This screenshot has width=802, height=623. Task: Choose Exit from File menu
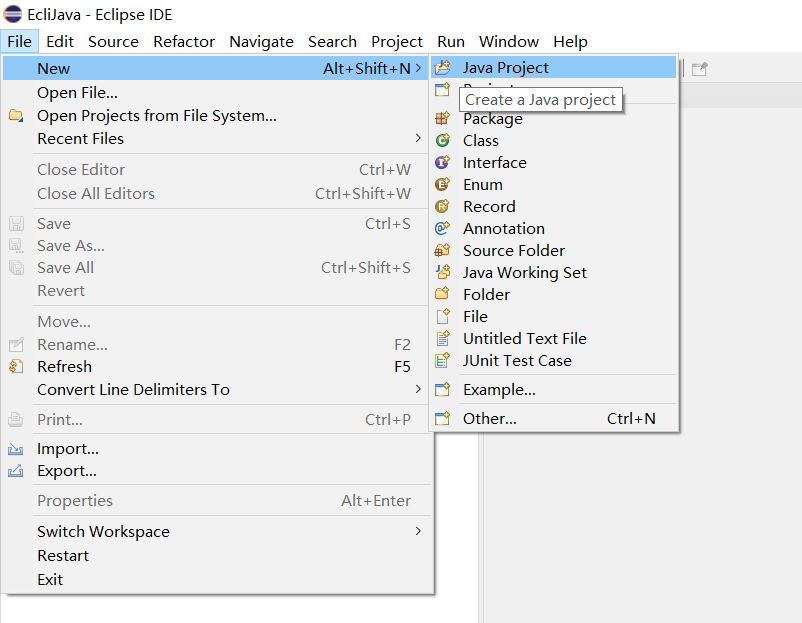(x=215, y=579)
